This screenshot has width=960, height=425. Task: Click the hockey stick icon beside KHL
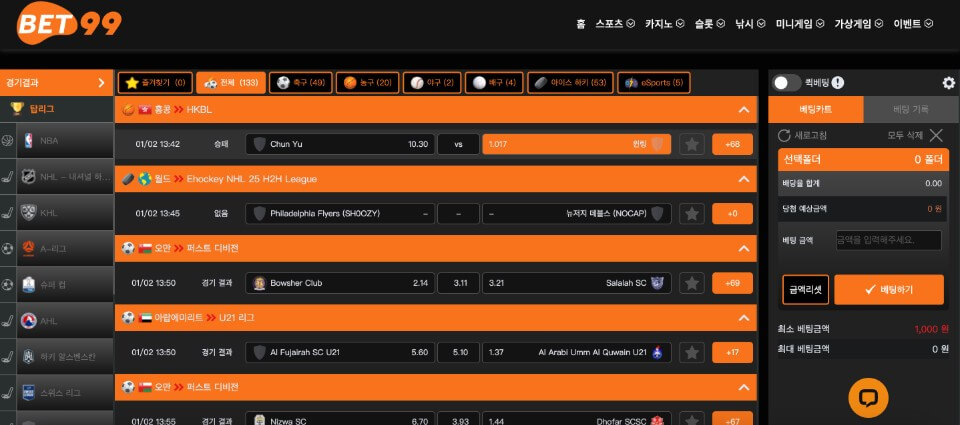pos(7,212)
